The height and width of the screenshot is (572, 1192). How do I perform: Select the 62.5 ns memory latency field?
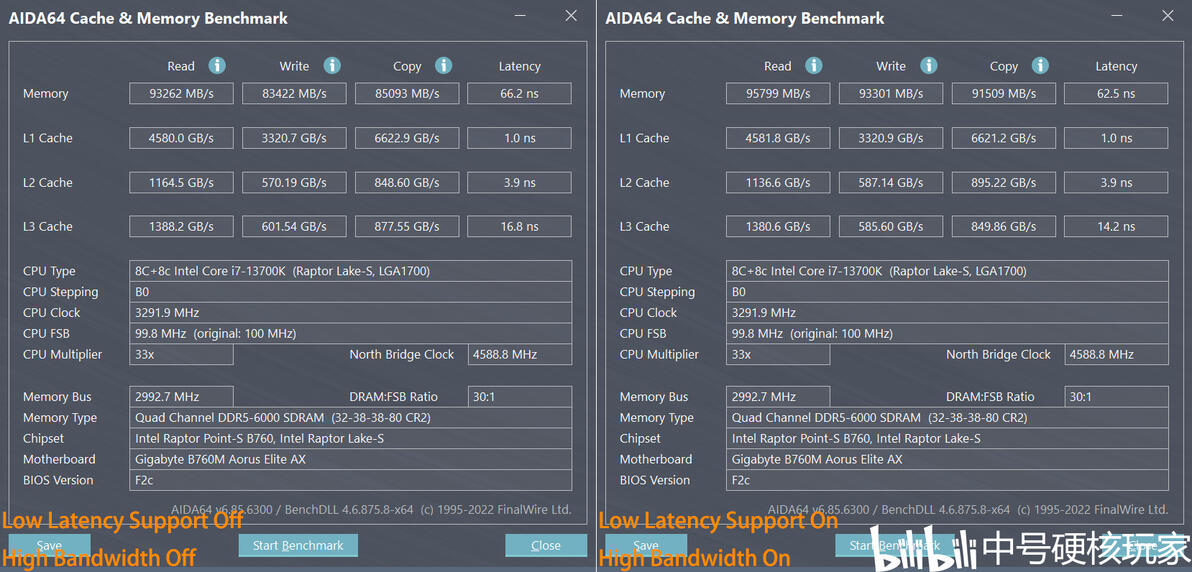[1116, 94]
